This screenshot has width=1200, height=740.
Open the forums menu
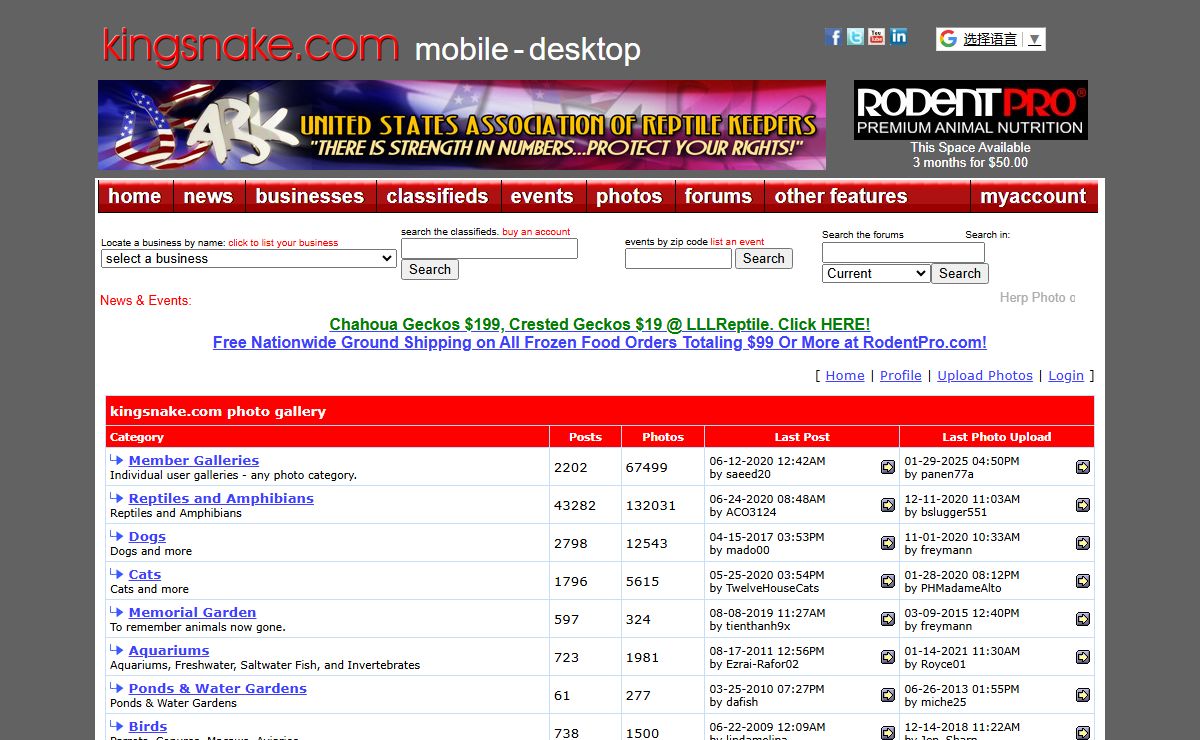click(x=719, y=196)
